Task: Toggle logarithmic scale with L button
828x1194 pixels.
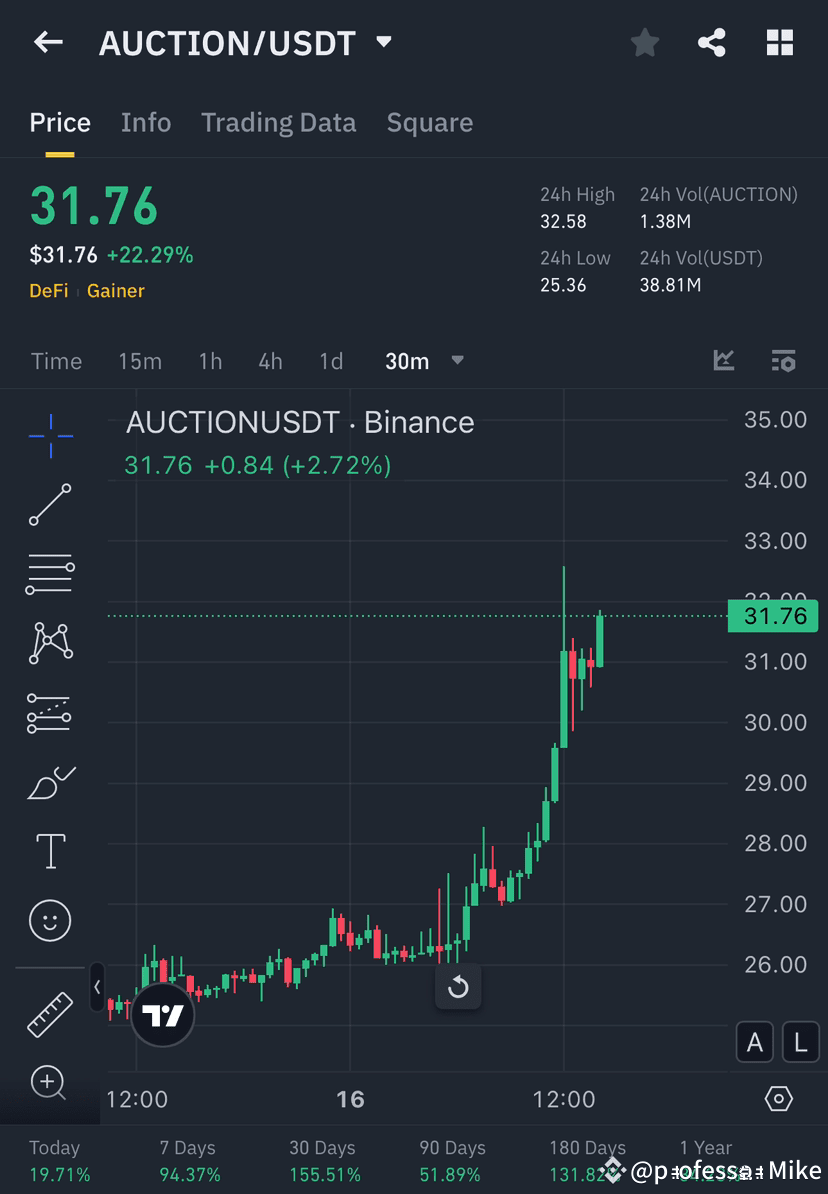Action: pyautogui.click(x=800, y=1042)
